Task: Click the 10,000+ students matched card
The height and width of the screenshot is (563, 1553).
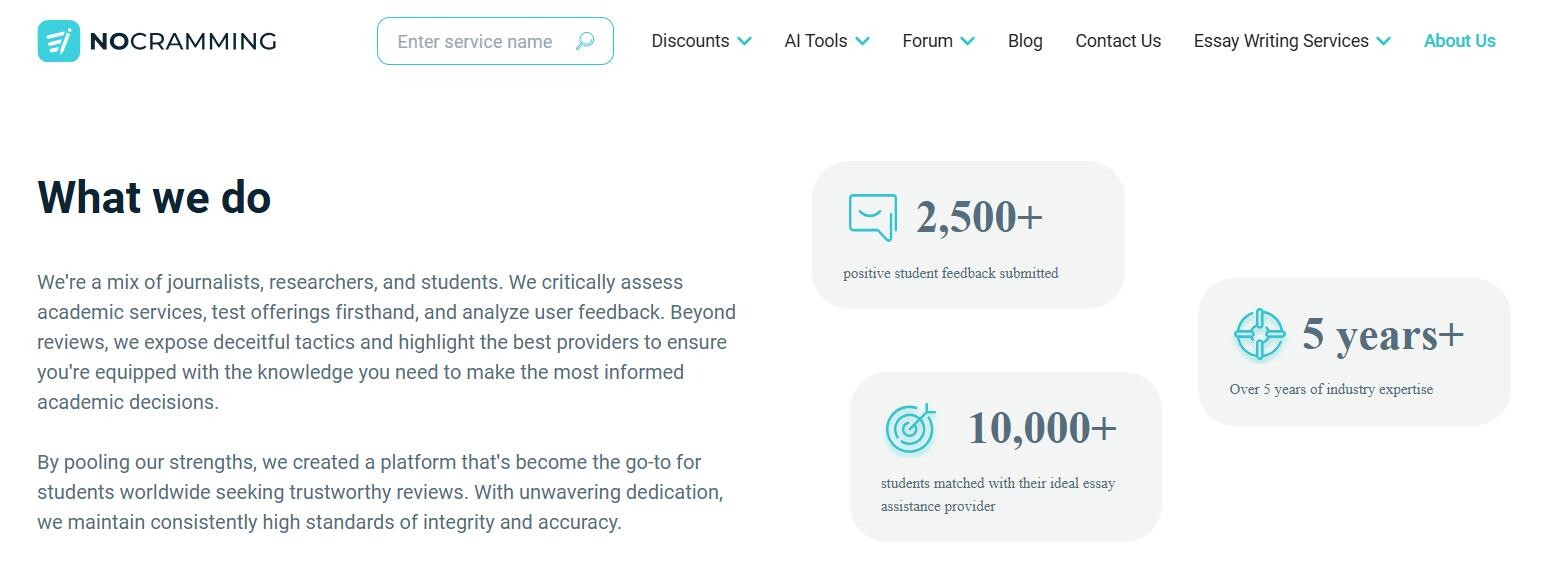Action: point(1005,457)
